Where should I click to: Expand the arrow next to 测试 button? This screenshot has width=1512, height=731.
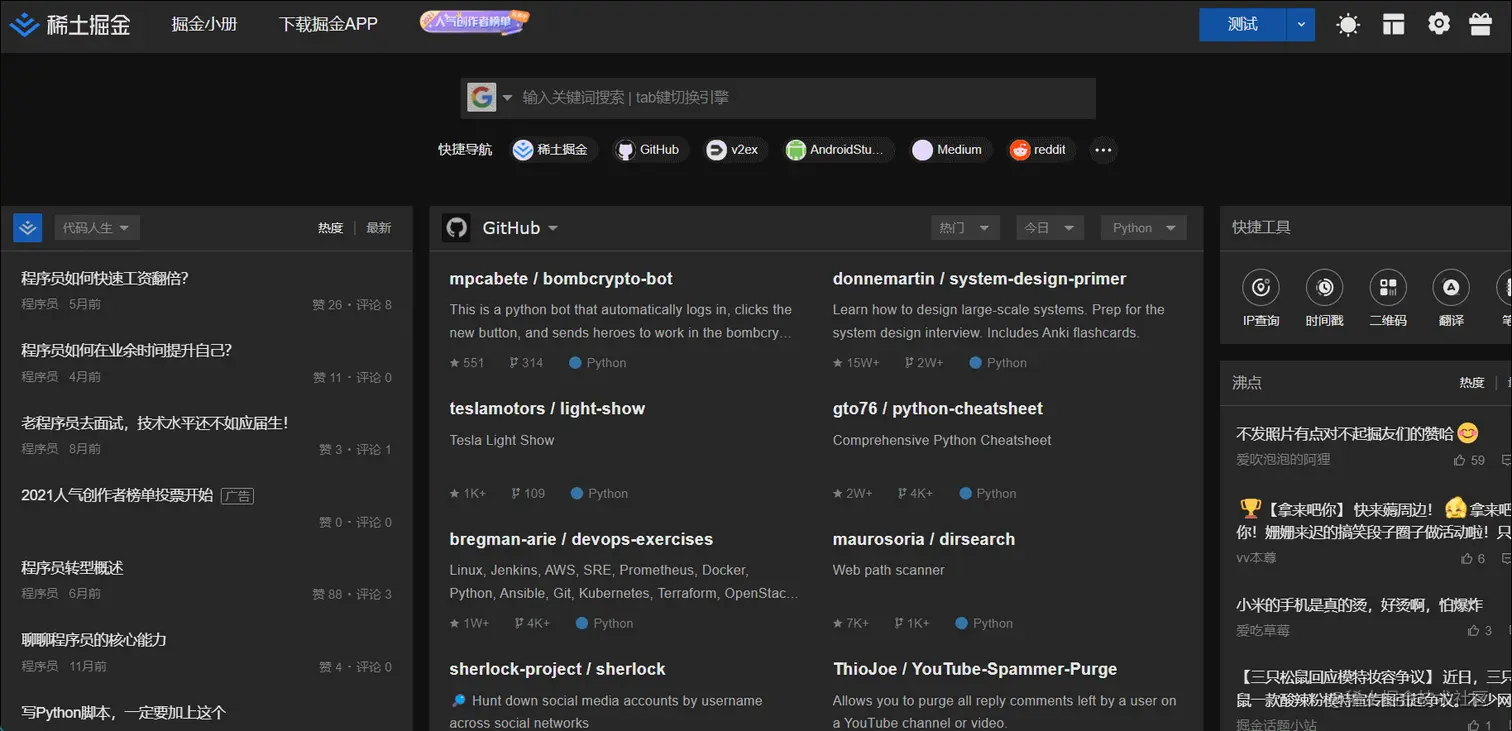[x=1301, y=24]
